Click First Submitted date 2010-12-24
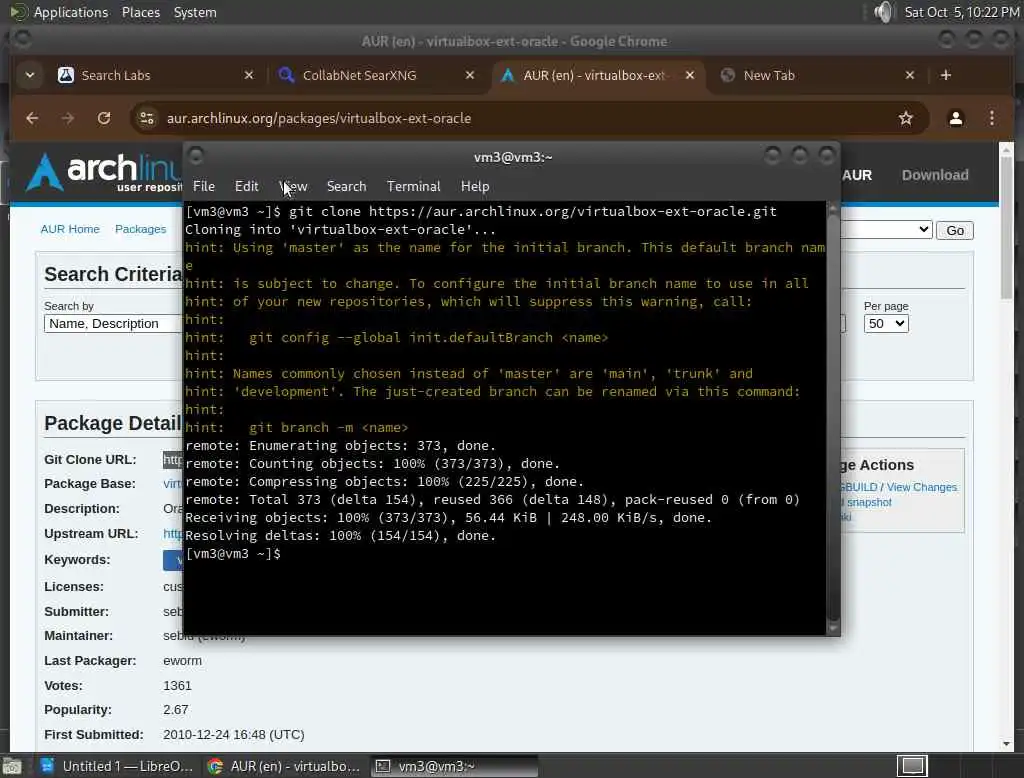Viewport: 1024px width, 778px height. (233, 735)
